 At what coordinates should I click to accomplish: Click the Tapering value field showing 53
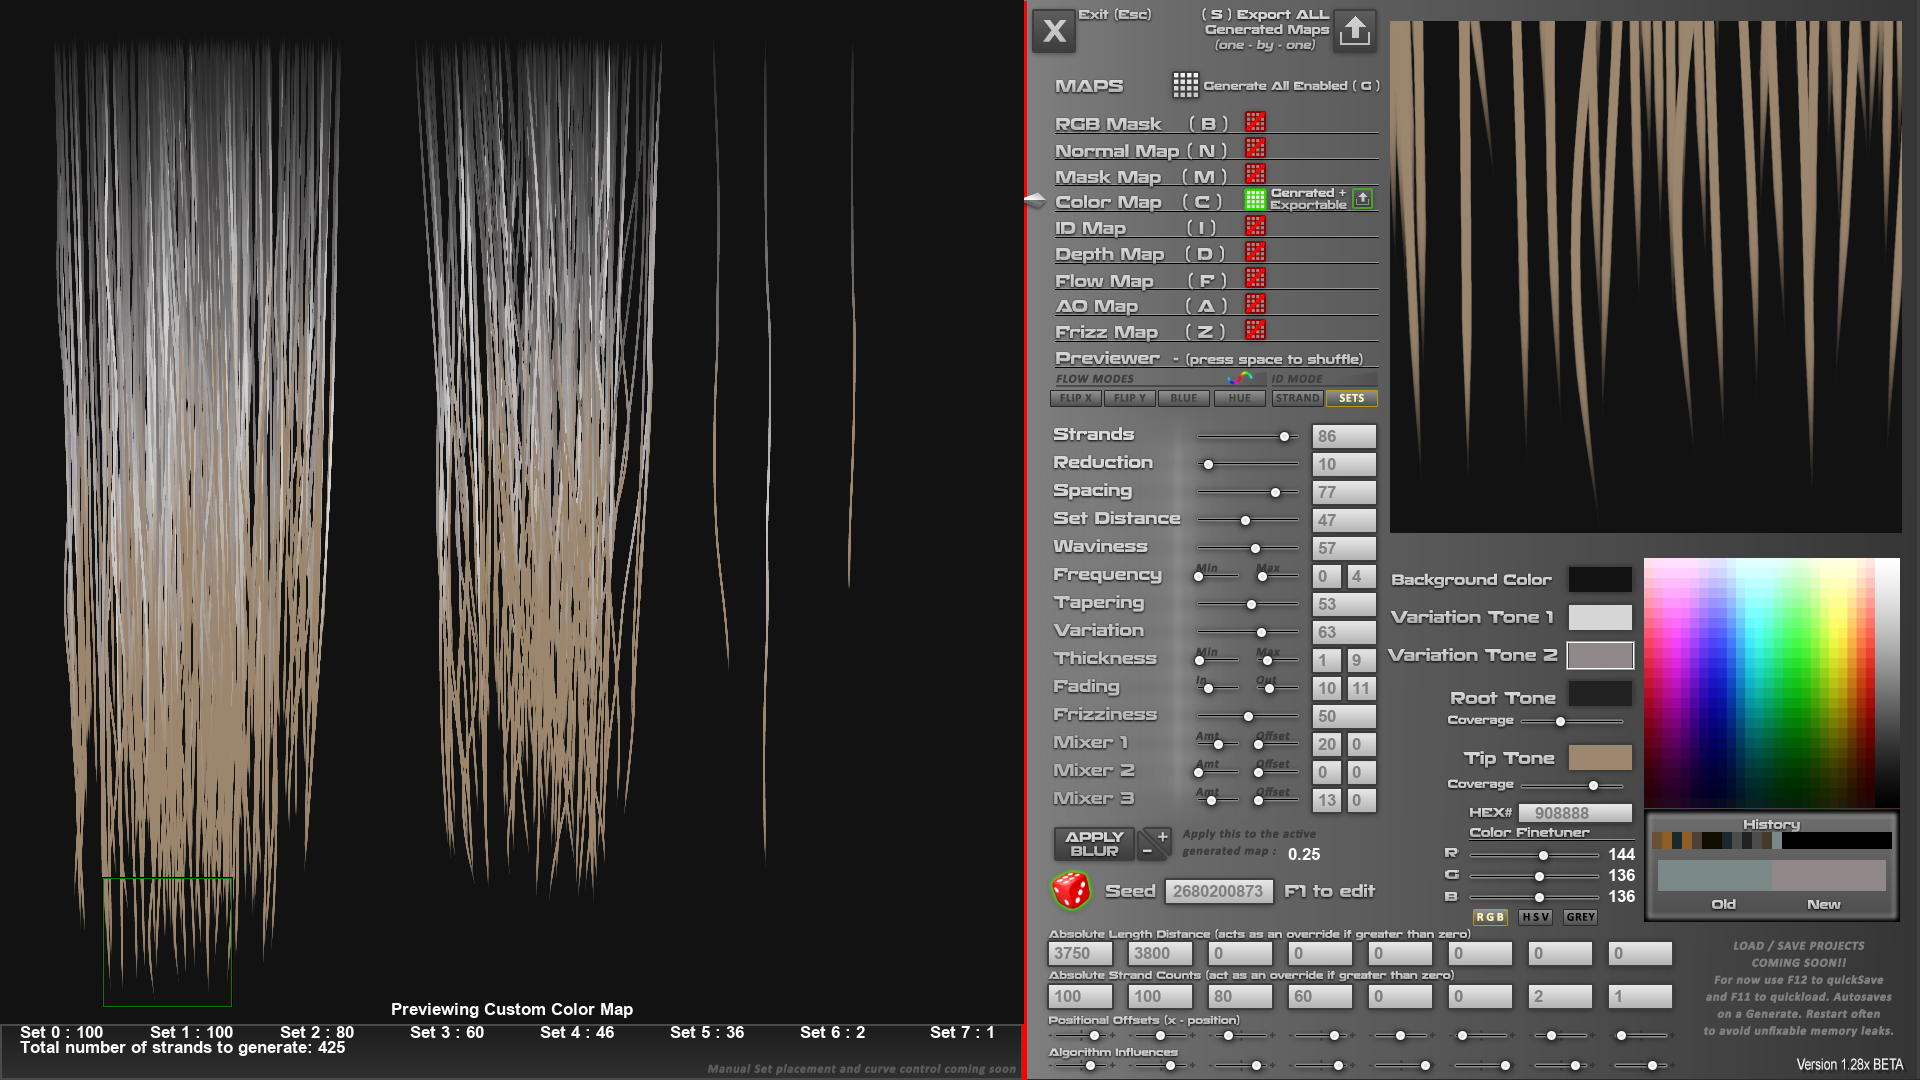pyautogui.click(x=1343, y=604)
